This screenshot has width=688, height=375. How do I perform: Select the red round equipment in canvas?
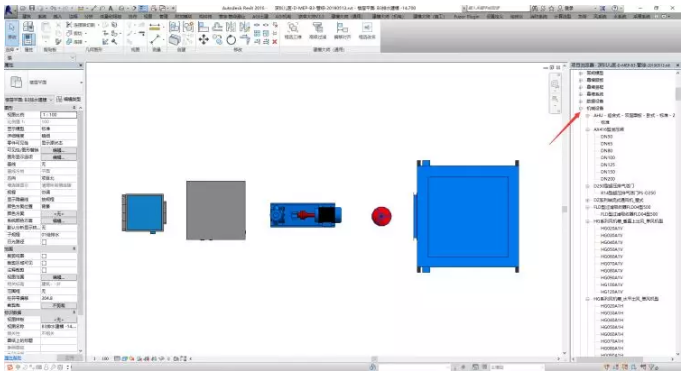(381, 216)
